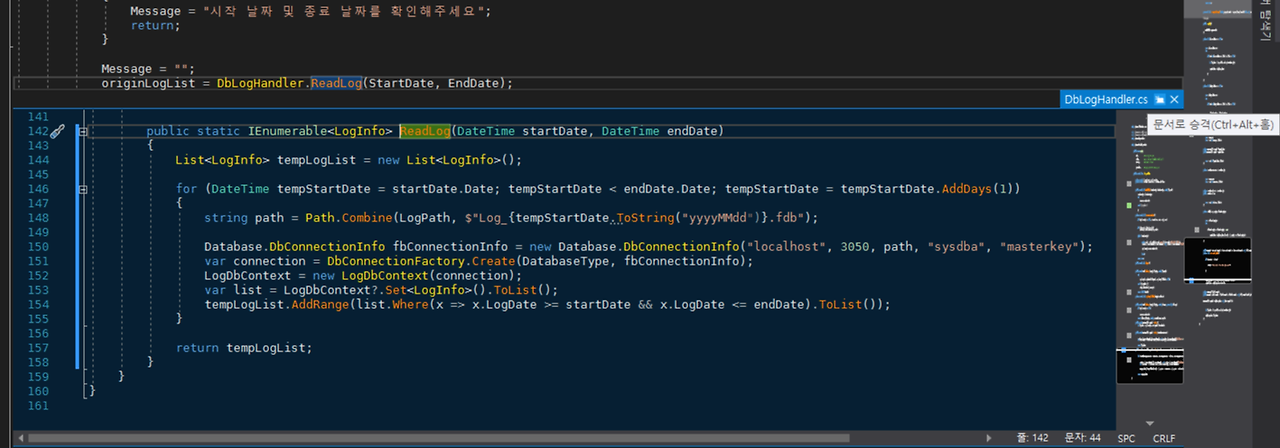Collapse the ReadLog method at line 142
This screenshot has width=1280, height=448.
tap(83, 131)
